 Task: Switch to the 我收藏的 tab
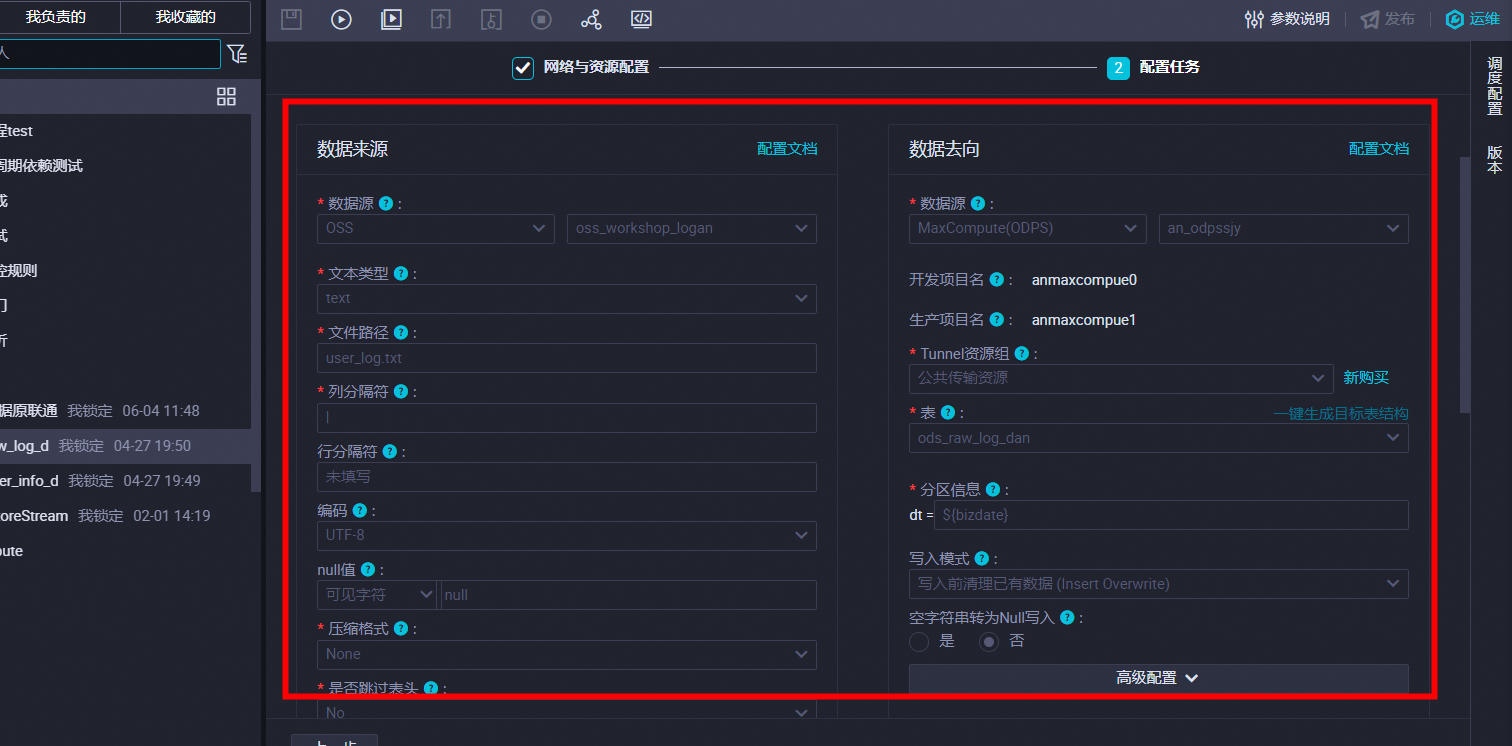(186, 17)
